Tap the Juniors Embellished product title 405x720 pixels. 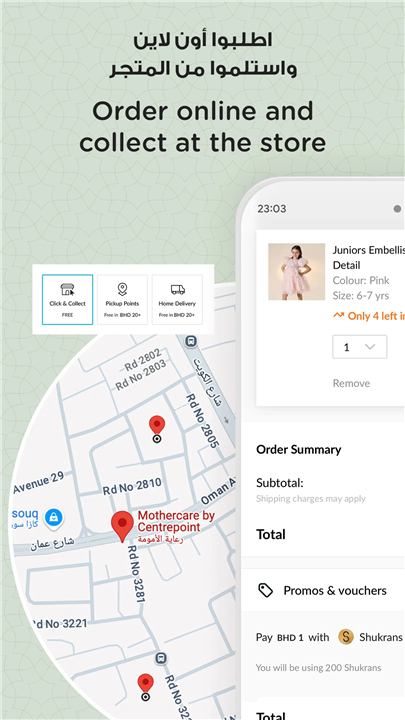pyautogui.click(x=369, y=258)
